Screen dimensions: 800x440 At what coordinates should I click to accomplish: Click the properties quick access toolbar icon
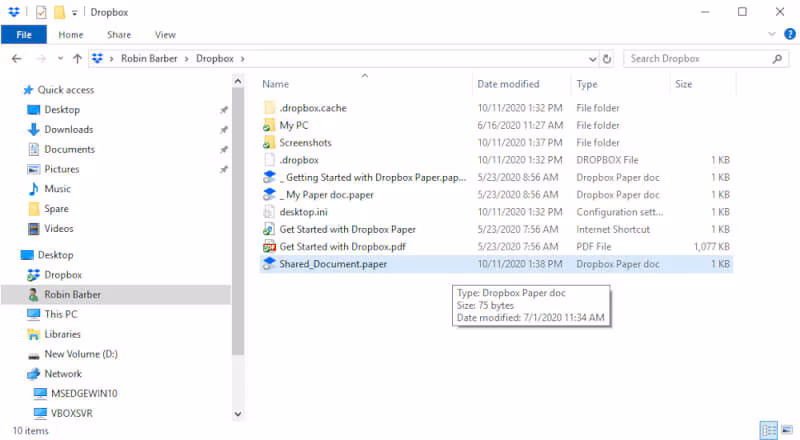(x=41, y=12)
